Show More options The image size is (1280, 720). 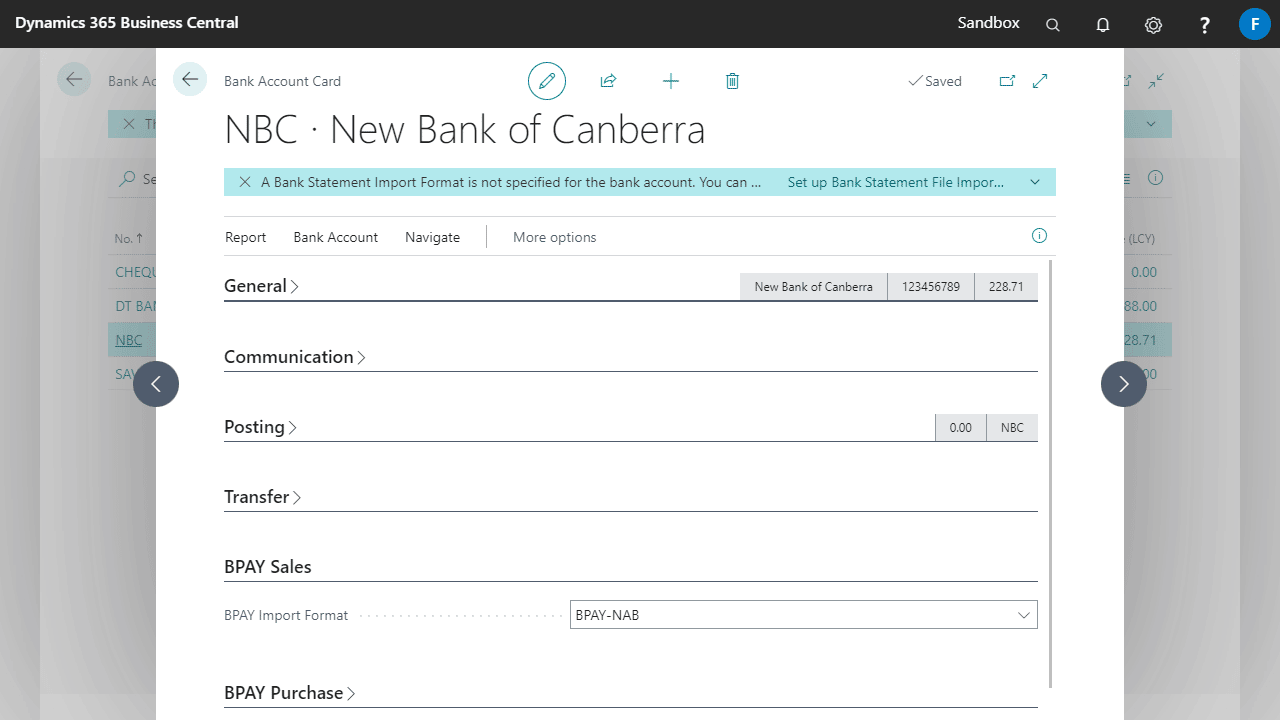pyautogui.click(x=554, y=237)
